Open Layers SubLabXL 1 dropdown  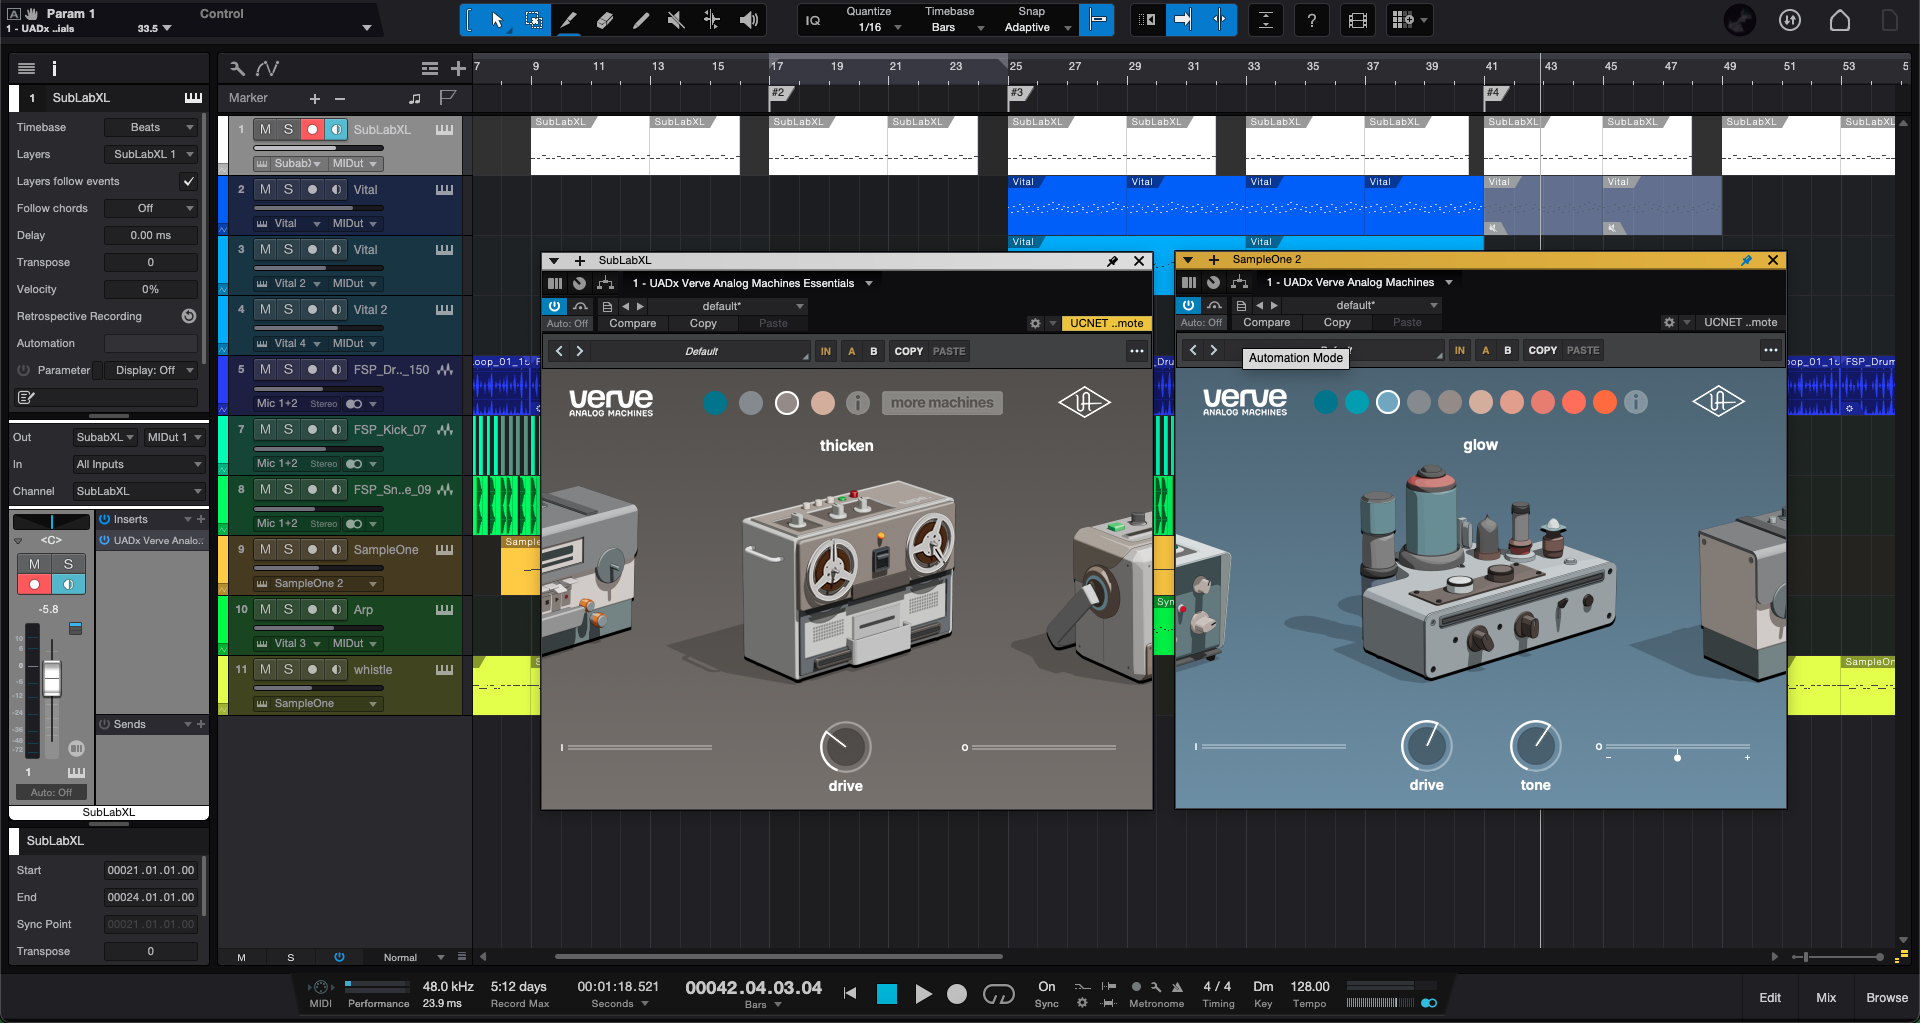[x=151, y=154]
